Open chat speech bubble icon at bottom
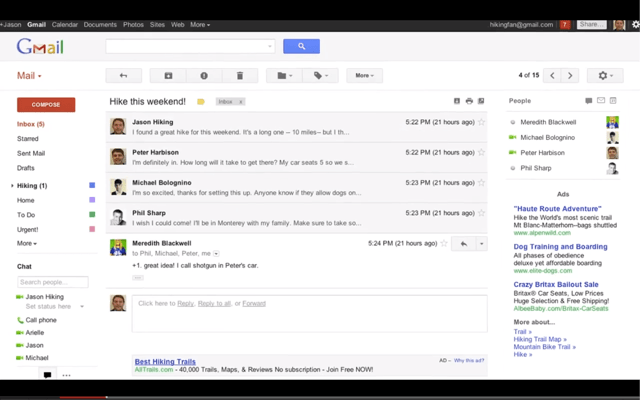 click(x=47, y=375)
